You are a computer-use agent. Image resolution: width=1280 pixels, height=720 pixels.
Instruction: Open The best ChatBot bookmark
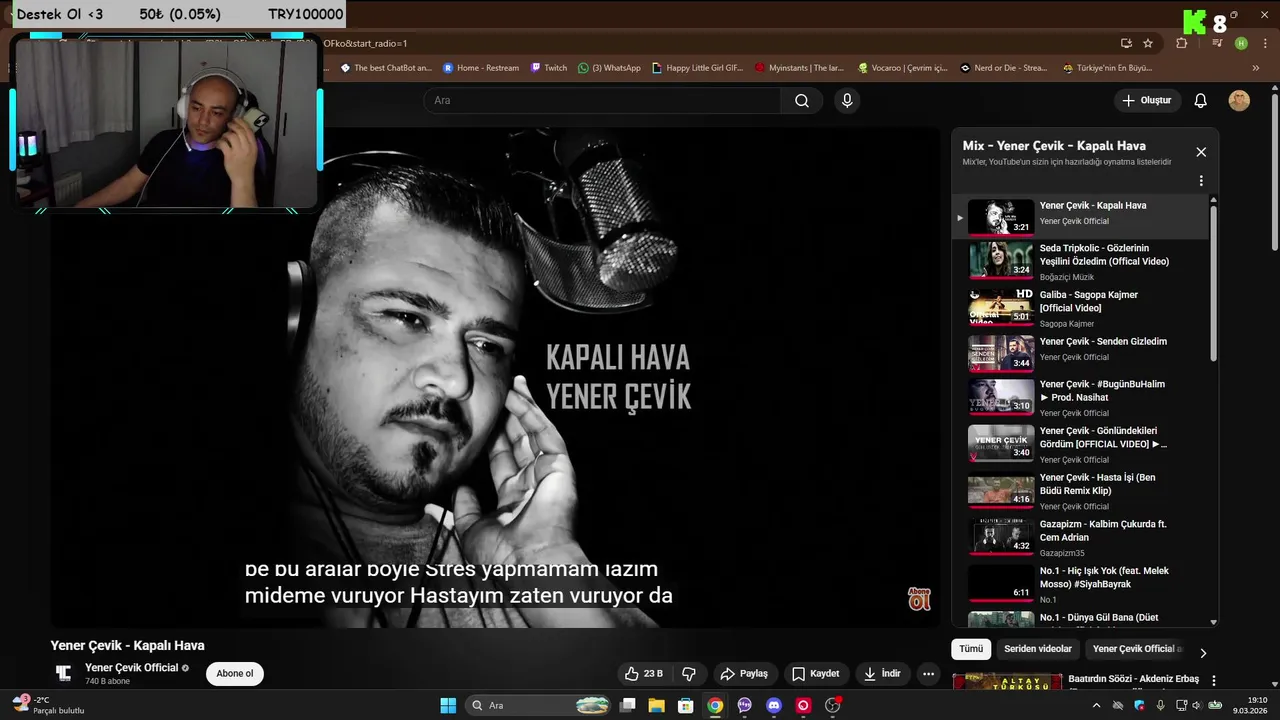pyautogui.click(x=386, y=68)
